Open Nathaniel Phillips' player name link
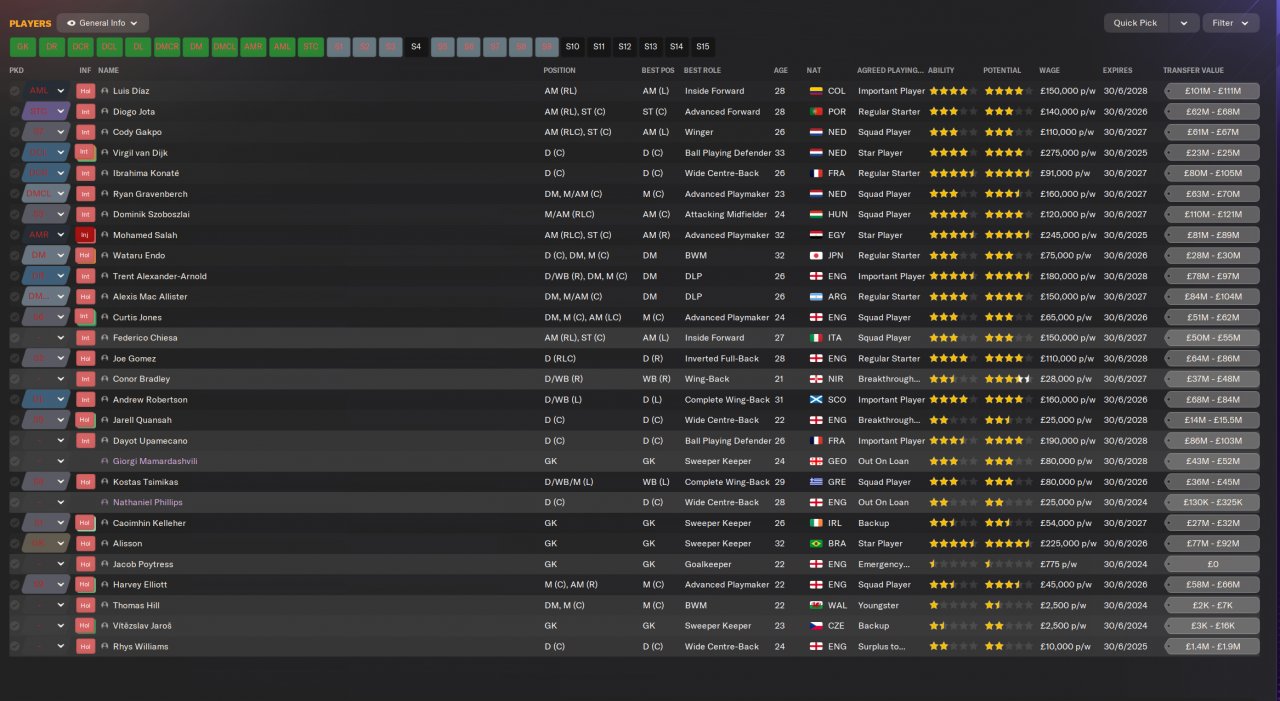 click(148, 503)
